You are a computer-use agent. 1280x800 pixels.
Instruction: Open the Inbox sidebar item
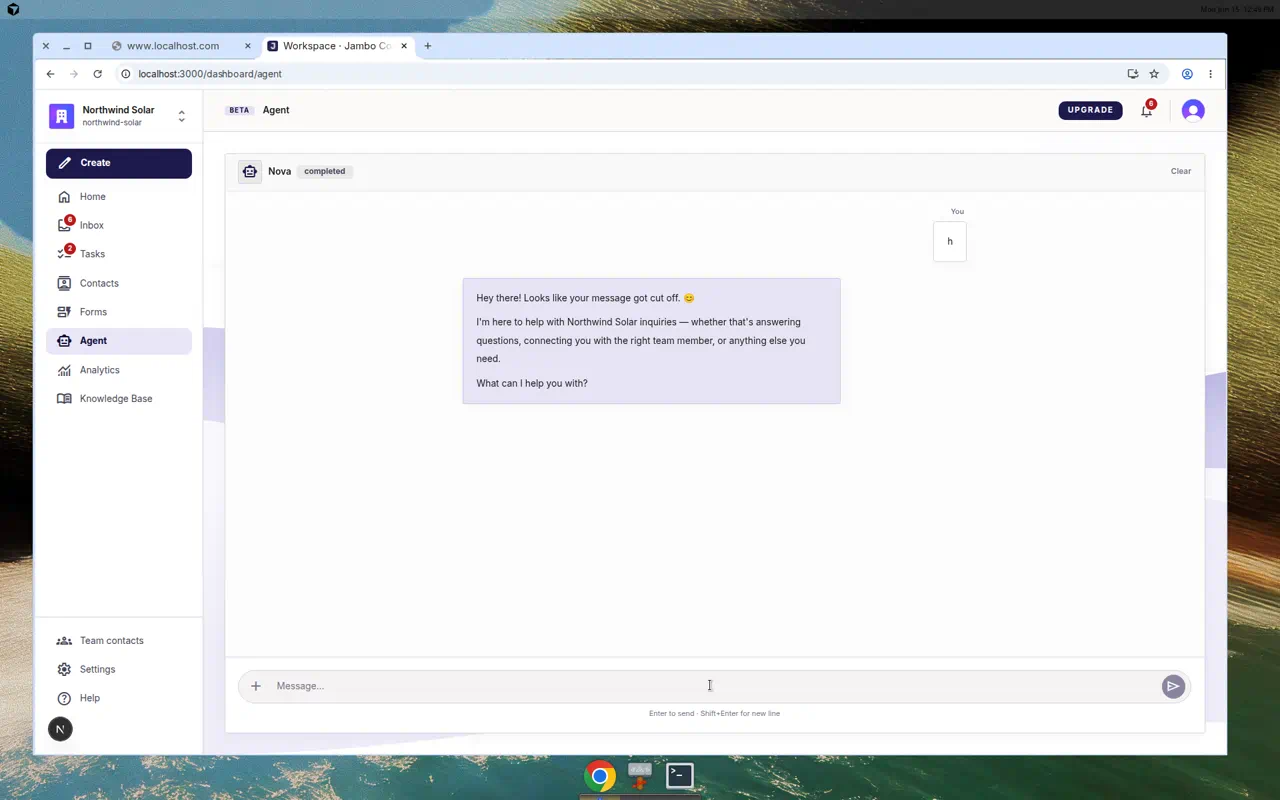[119, 225]
